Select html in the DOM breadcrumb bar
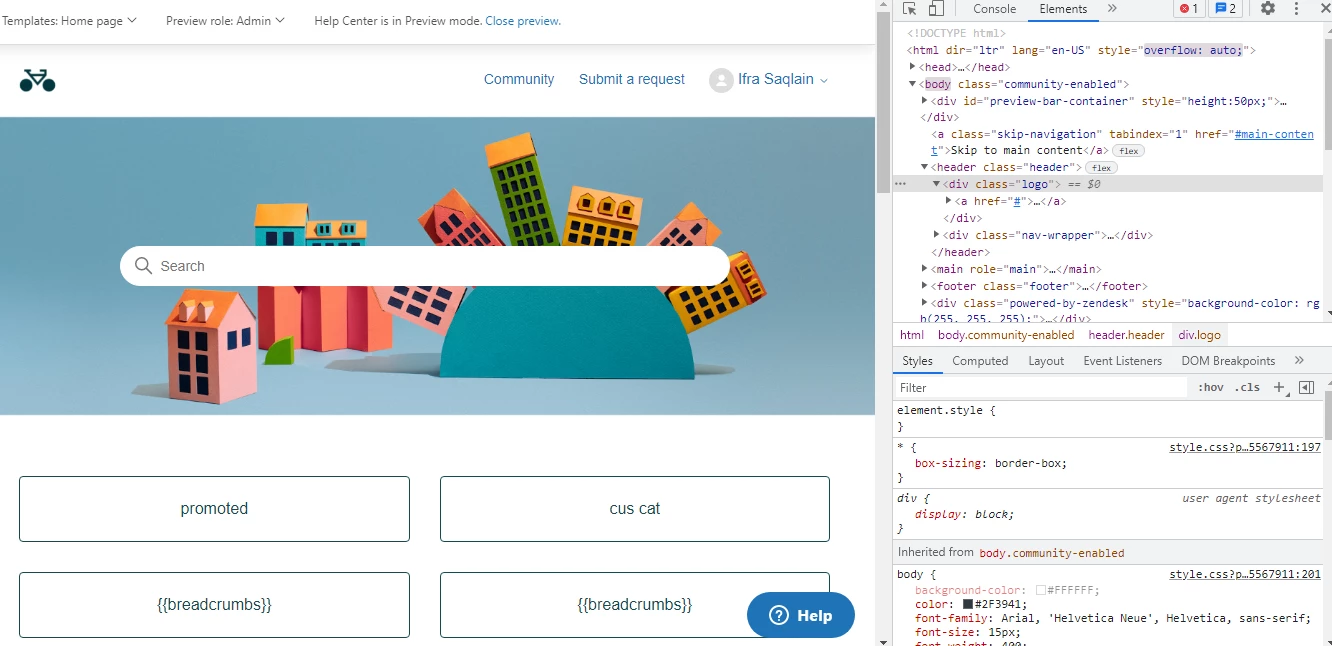This screenshot has width=1332, height=646. point(912,335)
